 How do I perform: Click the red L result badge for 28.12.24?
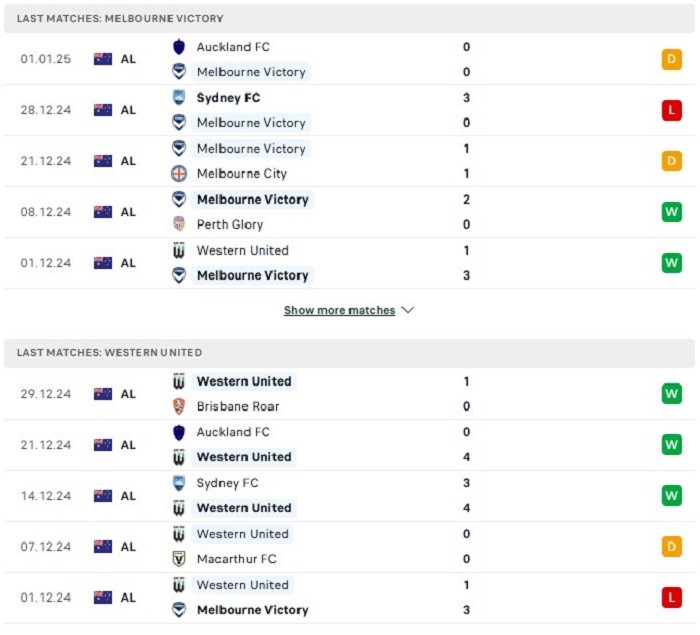[671, 110]
